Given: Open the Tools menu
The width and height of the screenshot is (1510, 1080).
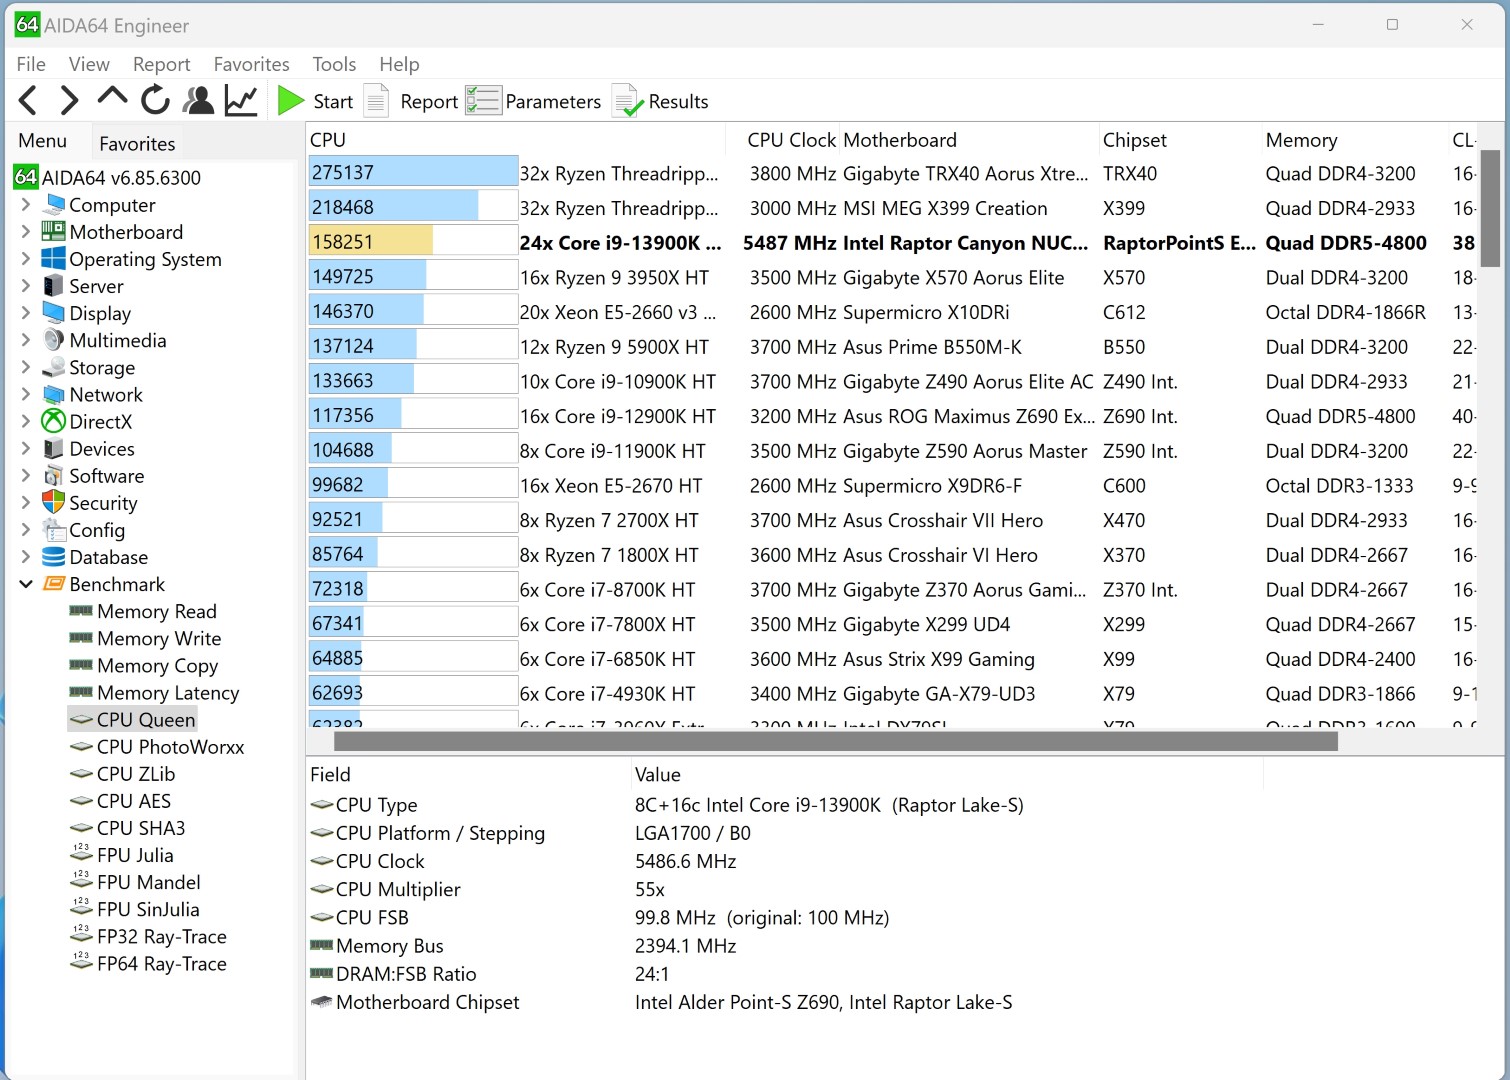Looking at the screenshot, I should coord(334,64).
